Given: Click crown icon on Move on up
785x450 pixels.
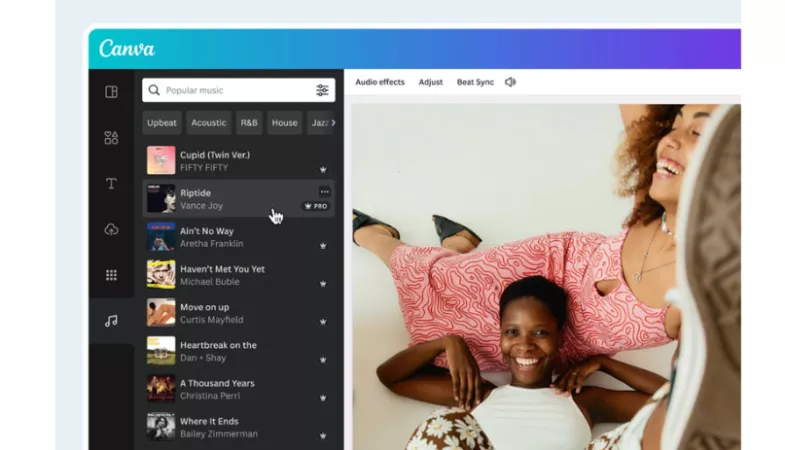Looking at the screenshot, I should (x=323, y=322).
